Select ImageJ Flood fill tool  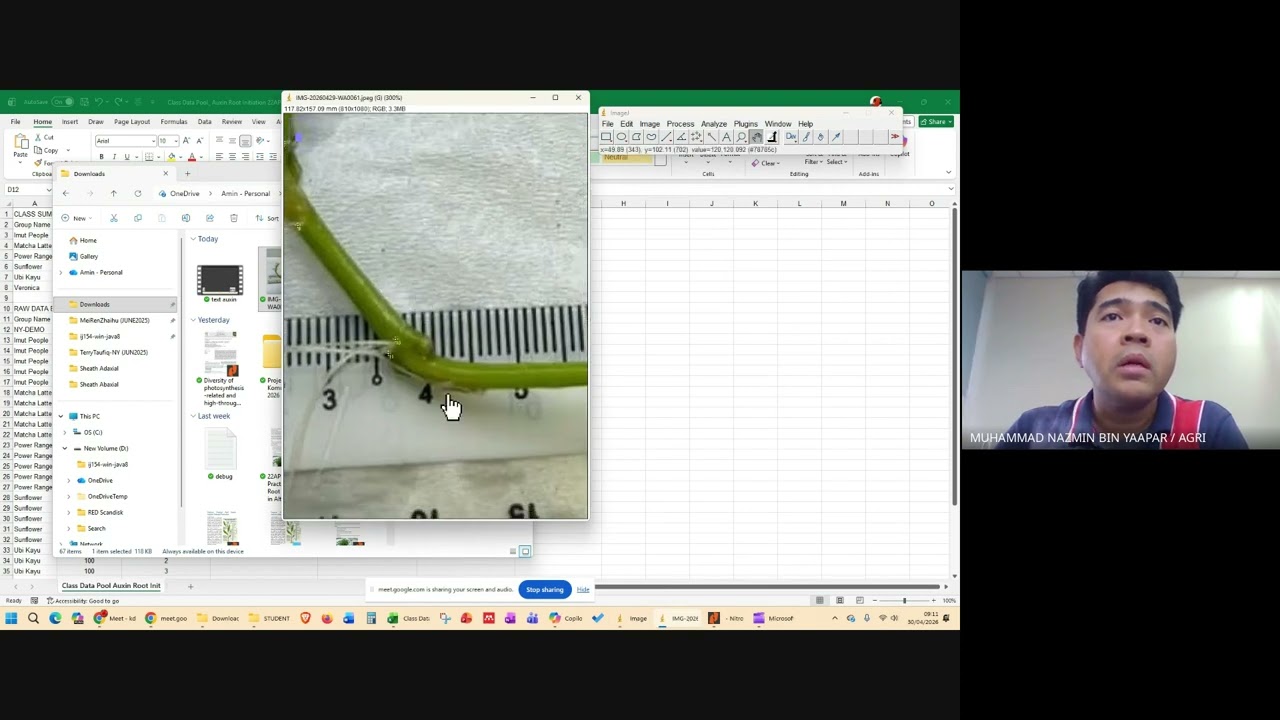[821, 136]
